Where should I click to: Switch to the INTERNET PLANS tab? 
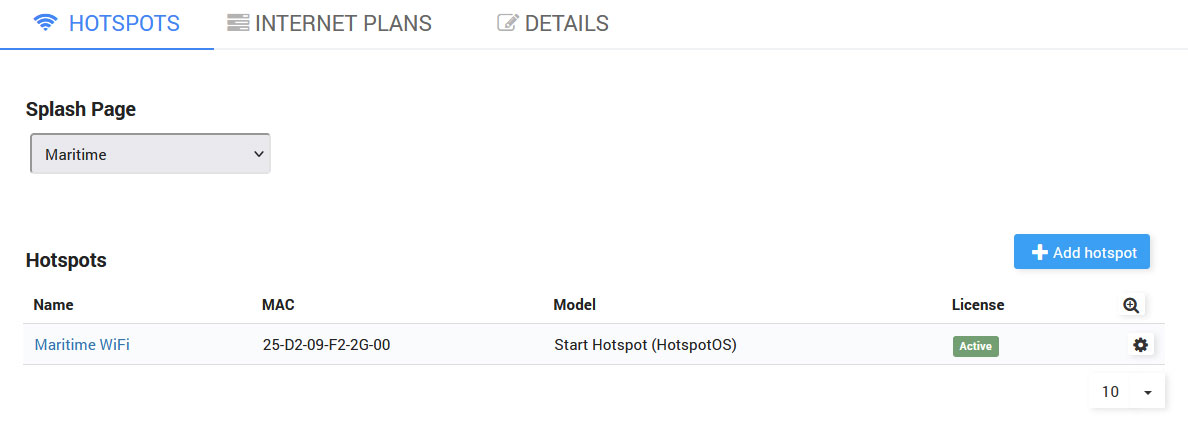click(x=343, y=23)
